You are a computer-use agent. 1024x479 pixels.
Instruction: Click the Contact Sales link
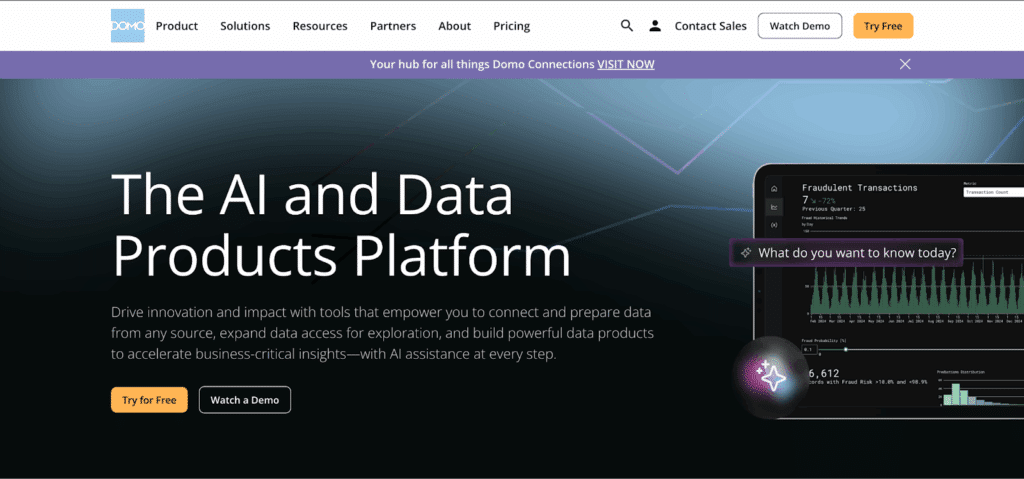click(x=711, y=26)
